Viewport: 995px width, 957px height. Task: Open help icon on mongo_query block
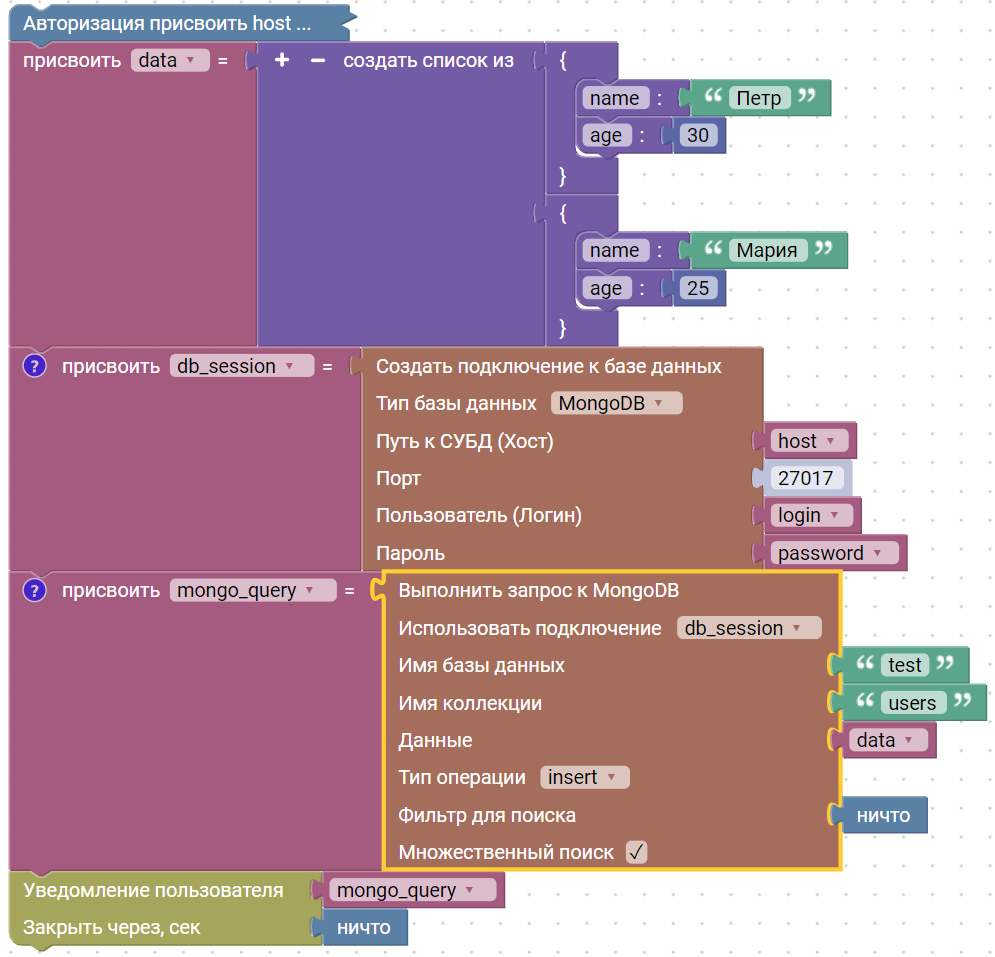(x=35, y=590)
